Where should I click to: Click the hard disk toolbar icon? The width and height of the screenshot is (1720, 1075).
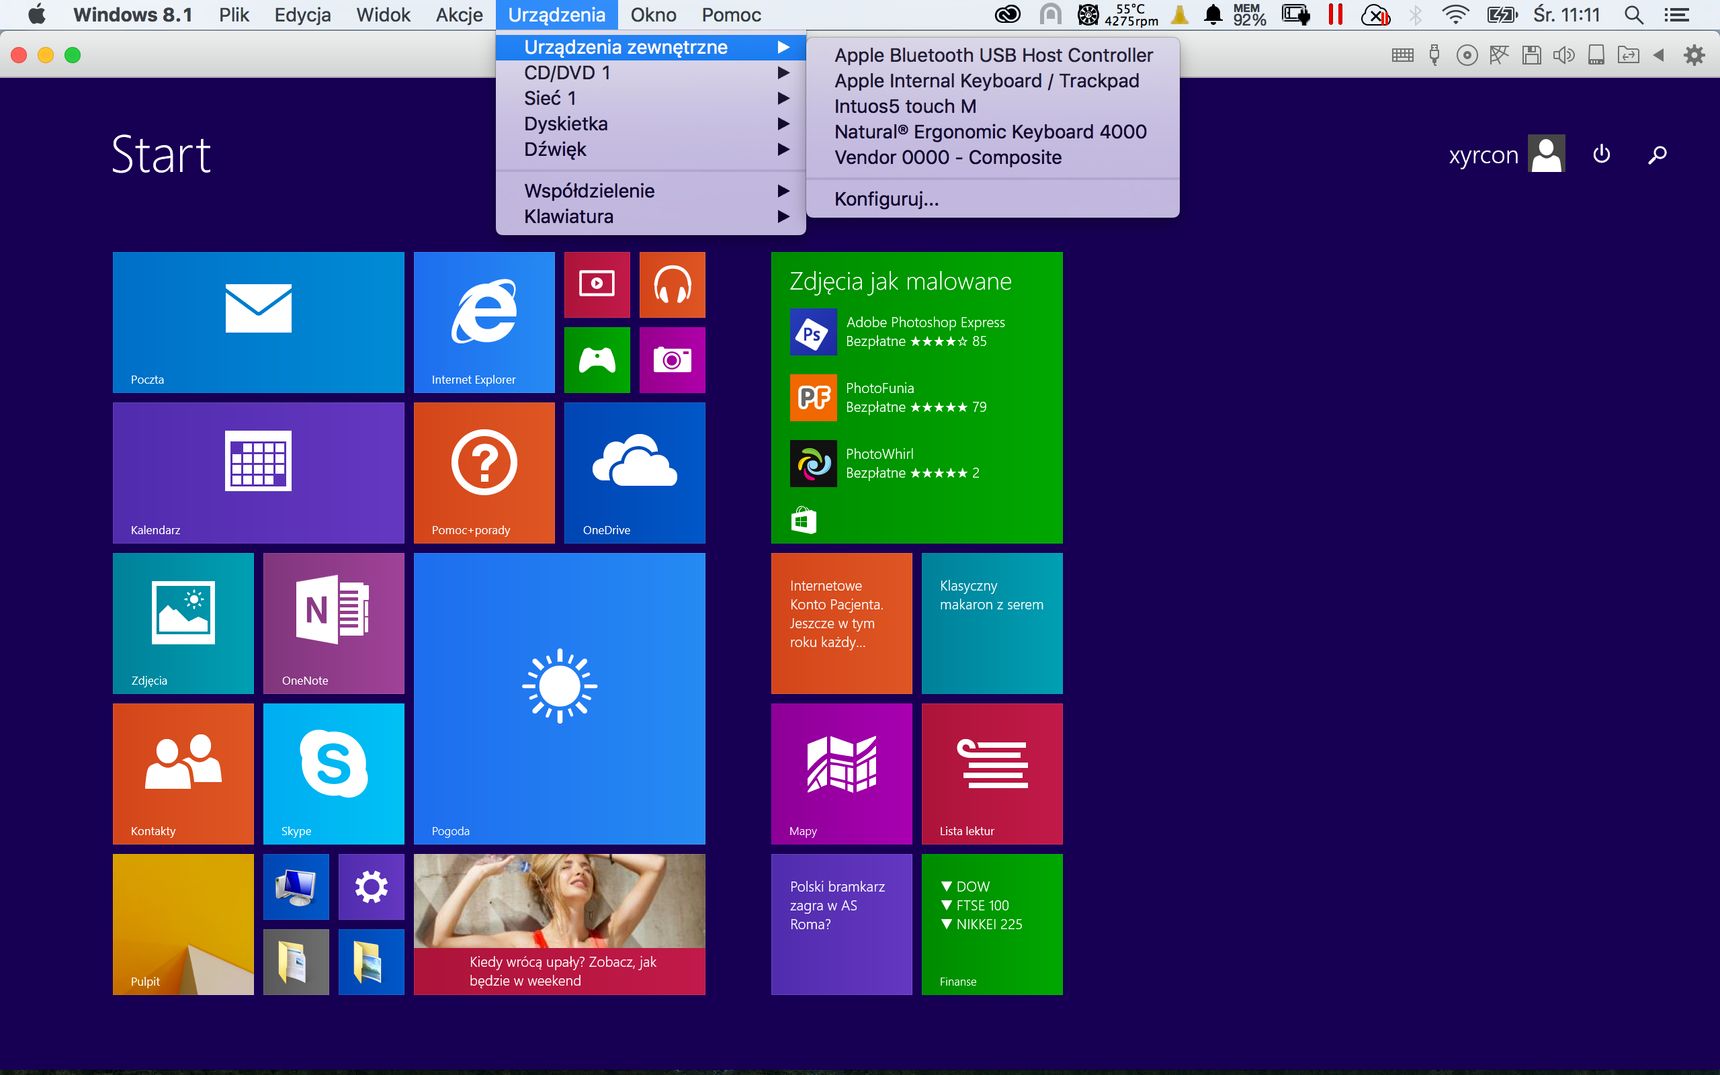(x=1596, y=55)
